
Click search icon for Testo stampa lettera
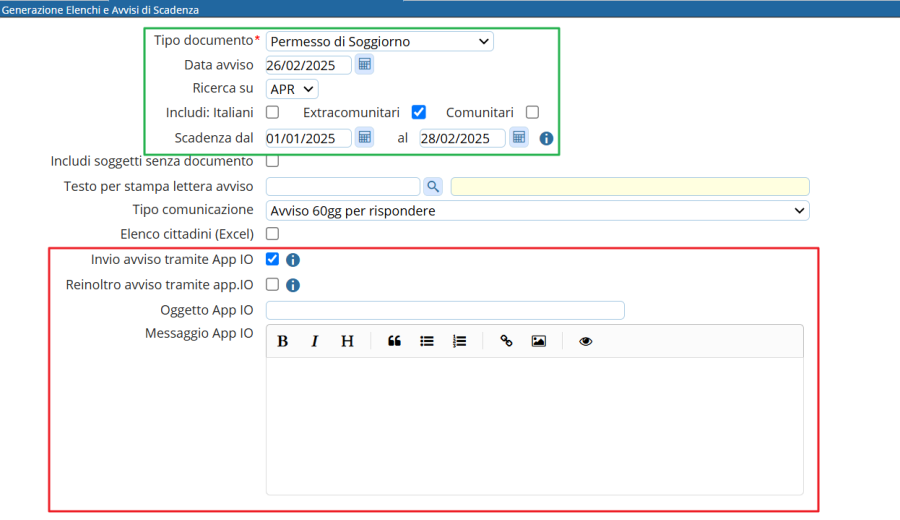pos(433,186)
